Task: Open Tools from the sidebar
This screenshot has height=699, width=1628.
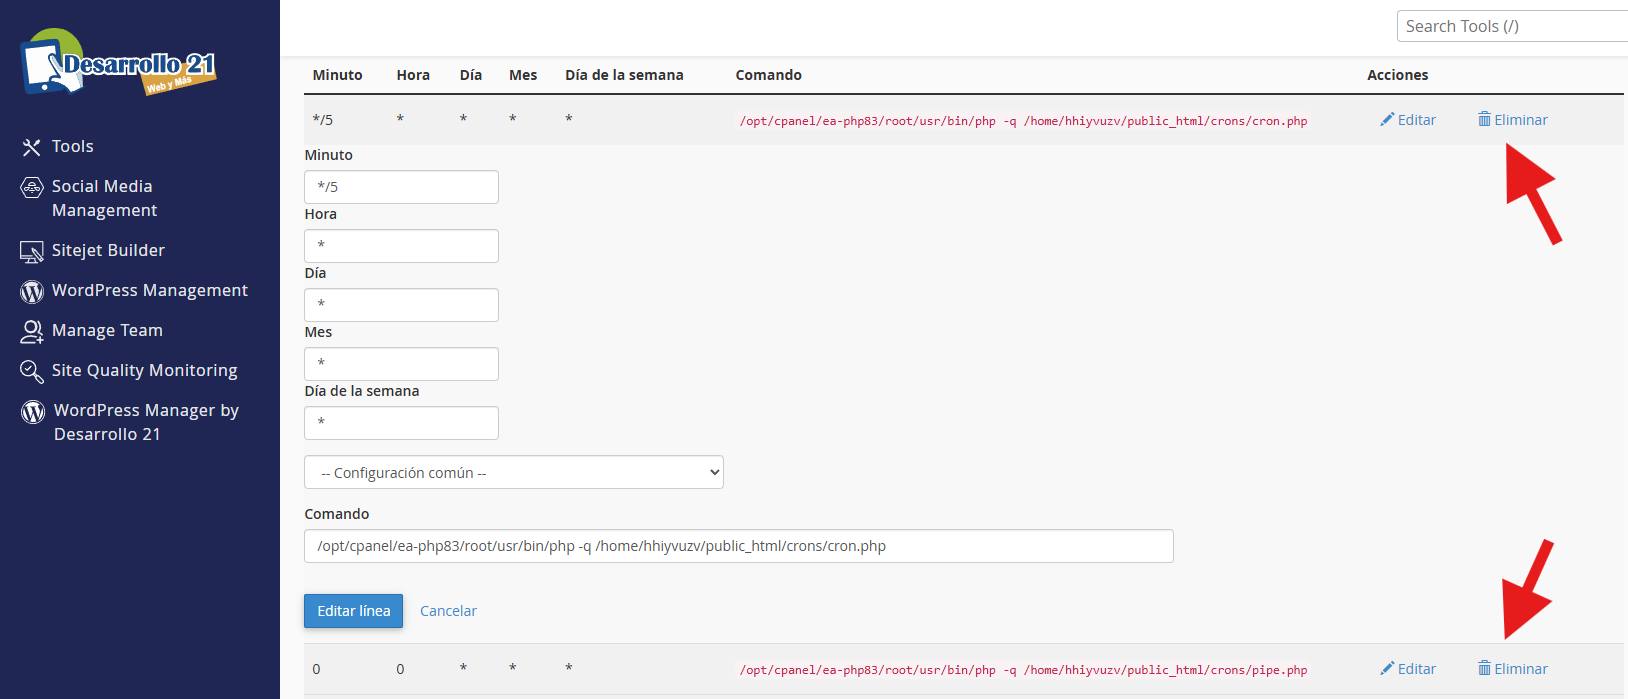Action: coord(72,147)
